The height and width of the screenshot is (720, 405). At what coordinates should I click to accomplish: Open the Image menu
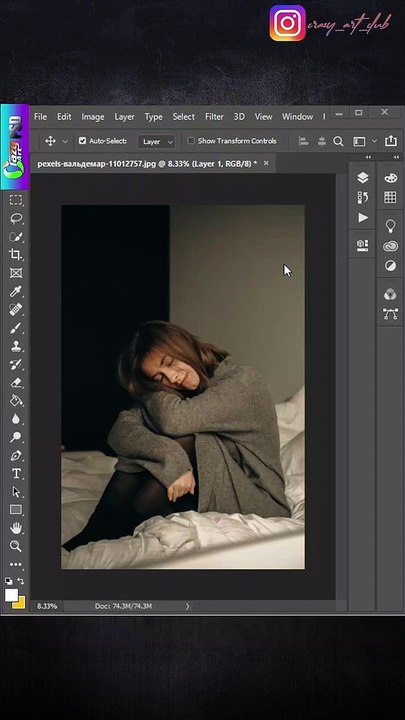click(x=93, y=117)
